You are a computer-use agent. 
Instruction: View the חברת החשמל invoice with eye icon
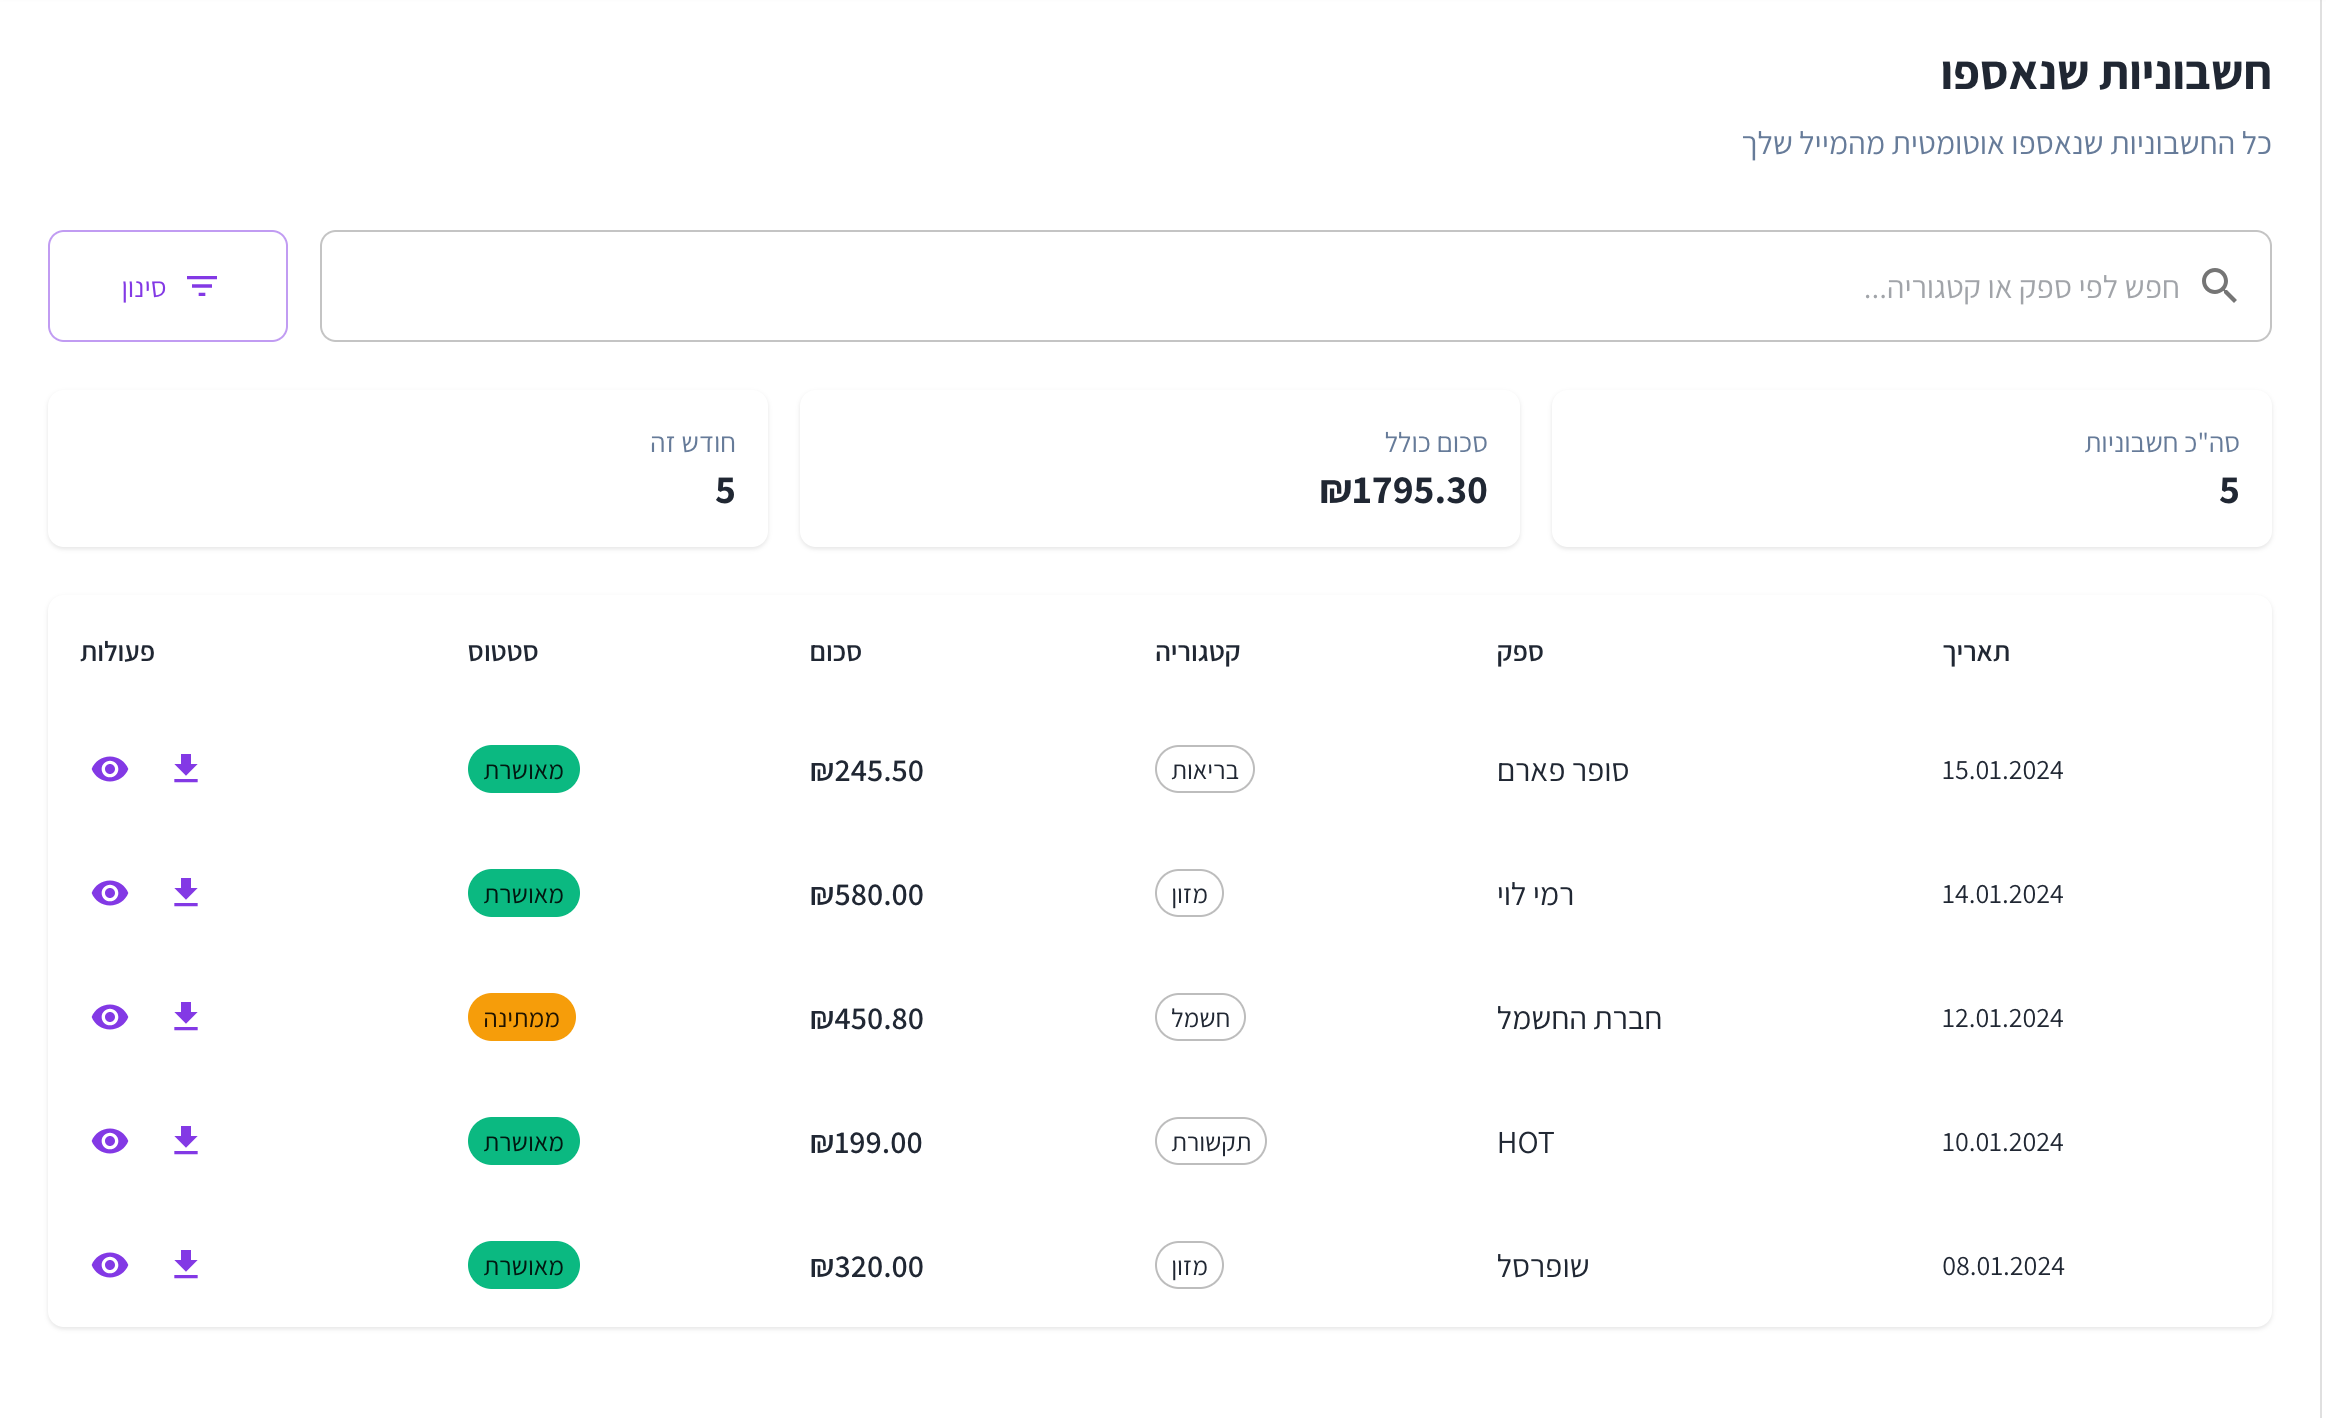(x=110, y=1017)
